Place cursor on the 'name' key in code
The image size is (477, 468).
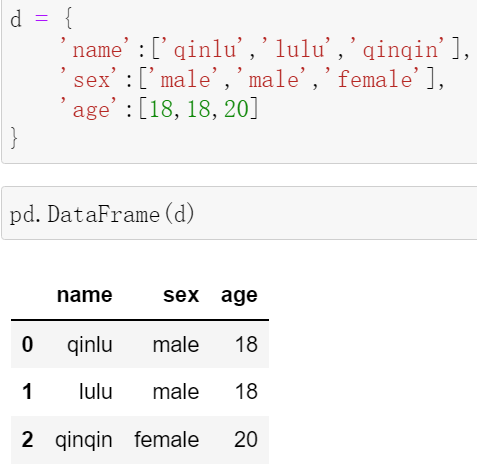[x=95, y=49]
